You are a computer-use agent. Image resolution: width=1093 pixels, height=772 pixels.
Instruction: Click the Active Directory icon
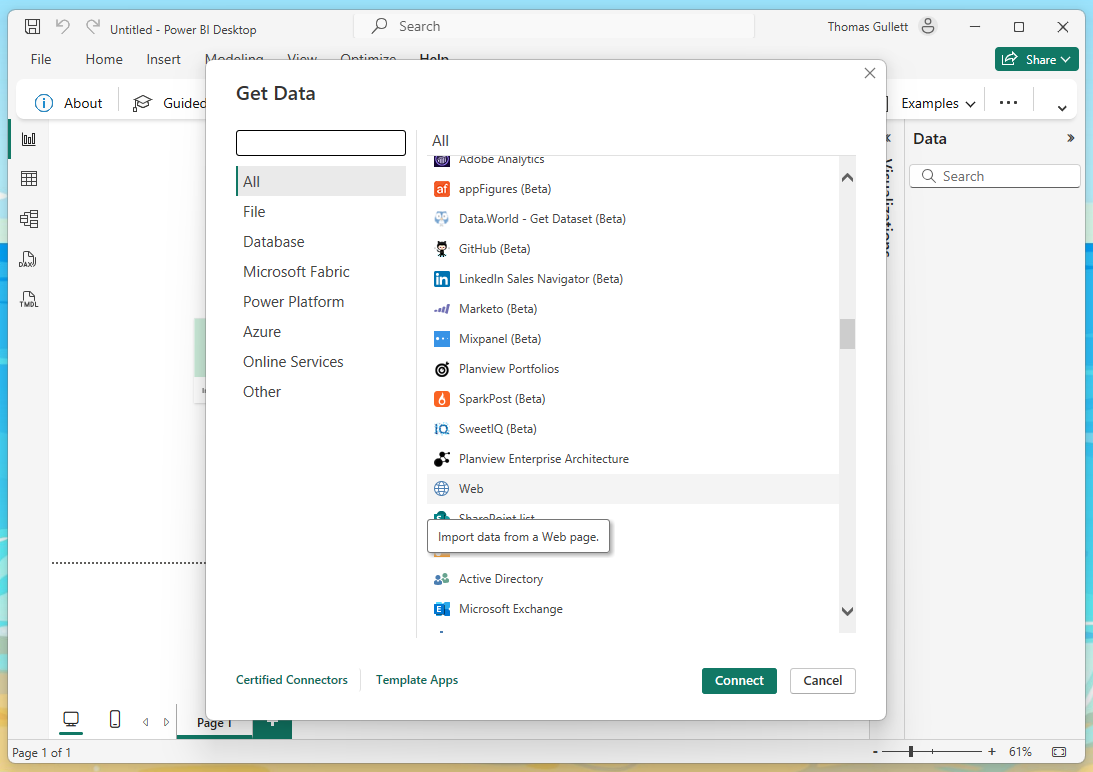[x=442, y=579]
